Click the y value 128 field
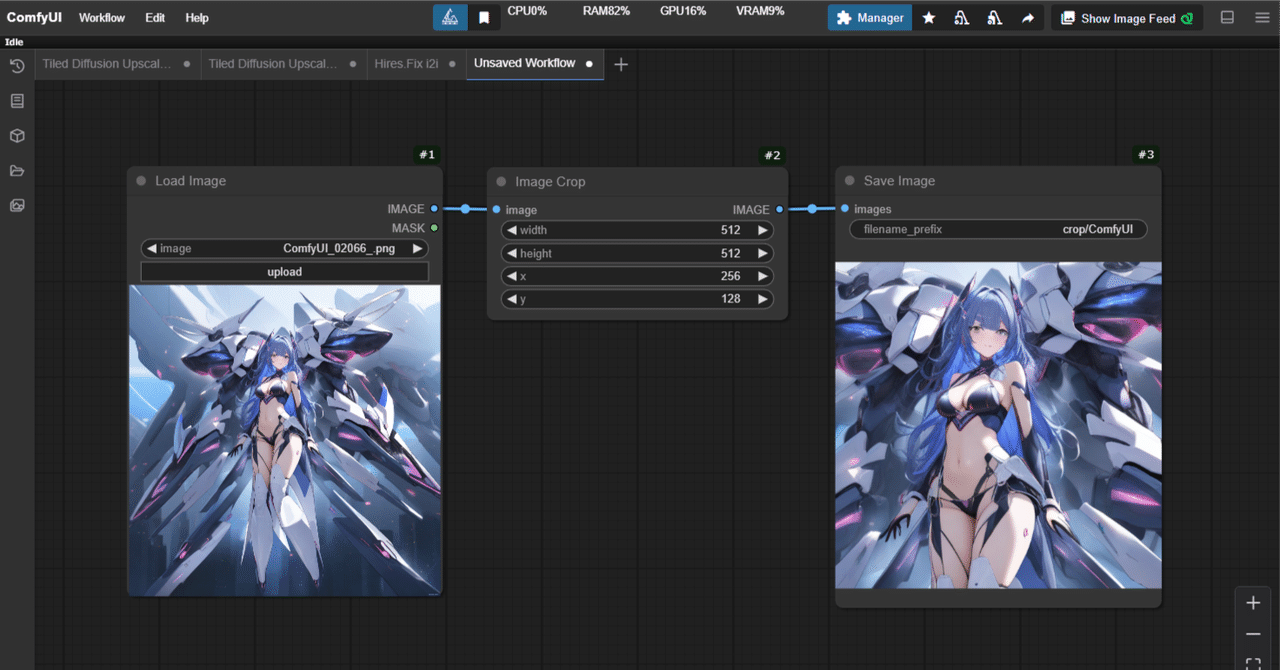 (637, 299)
